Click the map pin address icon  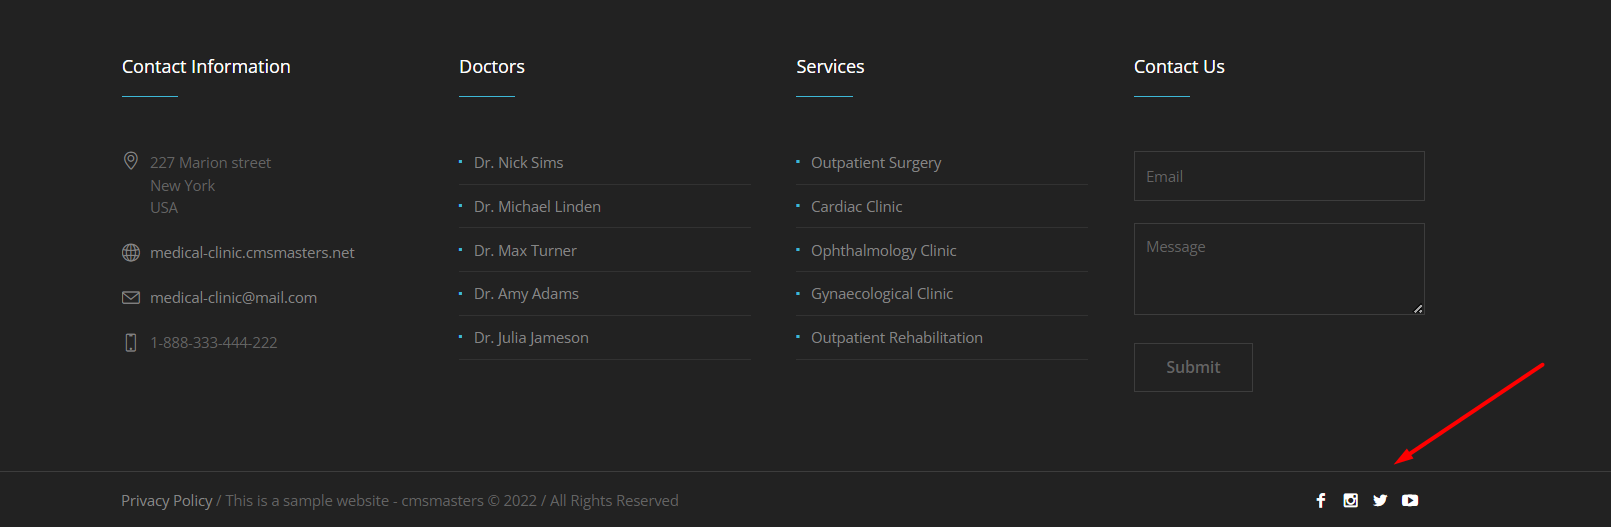pos(131,161)
